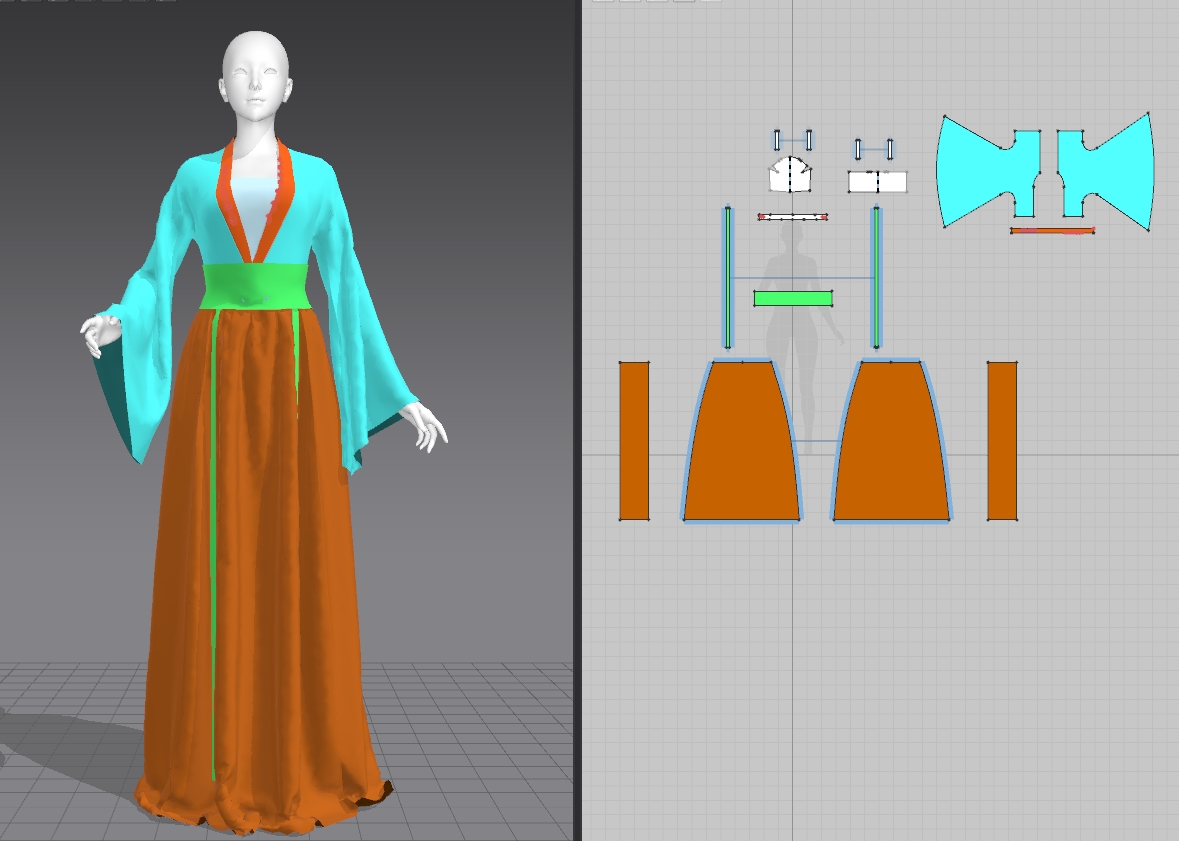
Task: Click the avatar's lowered hand in 3D view
Action: point(426,427)
